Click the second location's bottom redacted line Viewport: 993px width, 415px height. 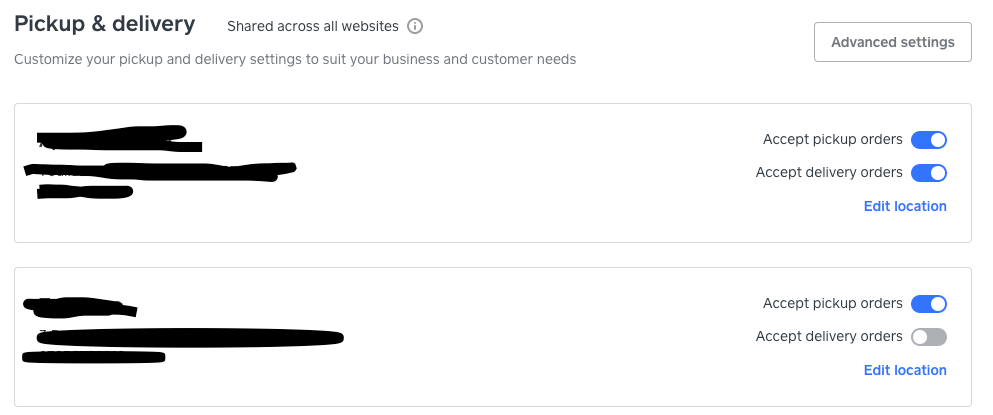[95, 355]
